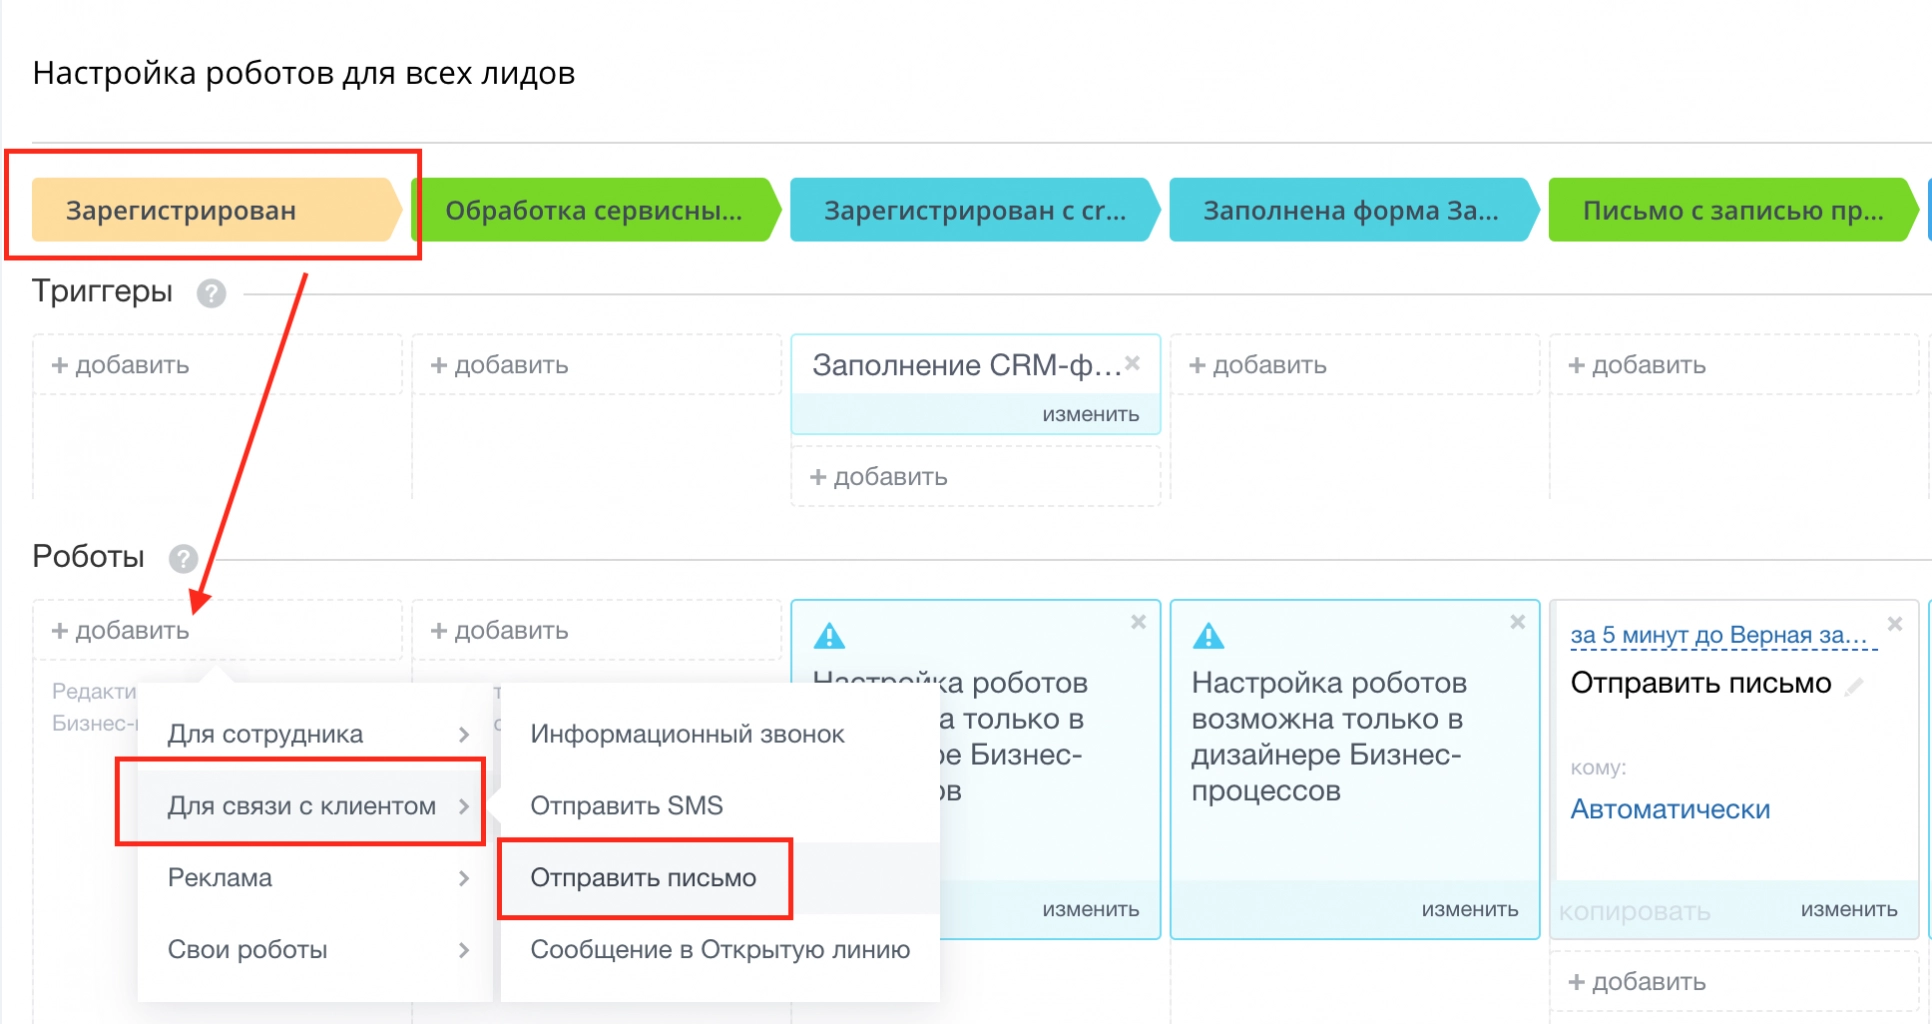Expand the Для сотрудника submenu
Image resolution: width=1932 pixels, height=1024 pixels.
[x=315, y=734]
